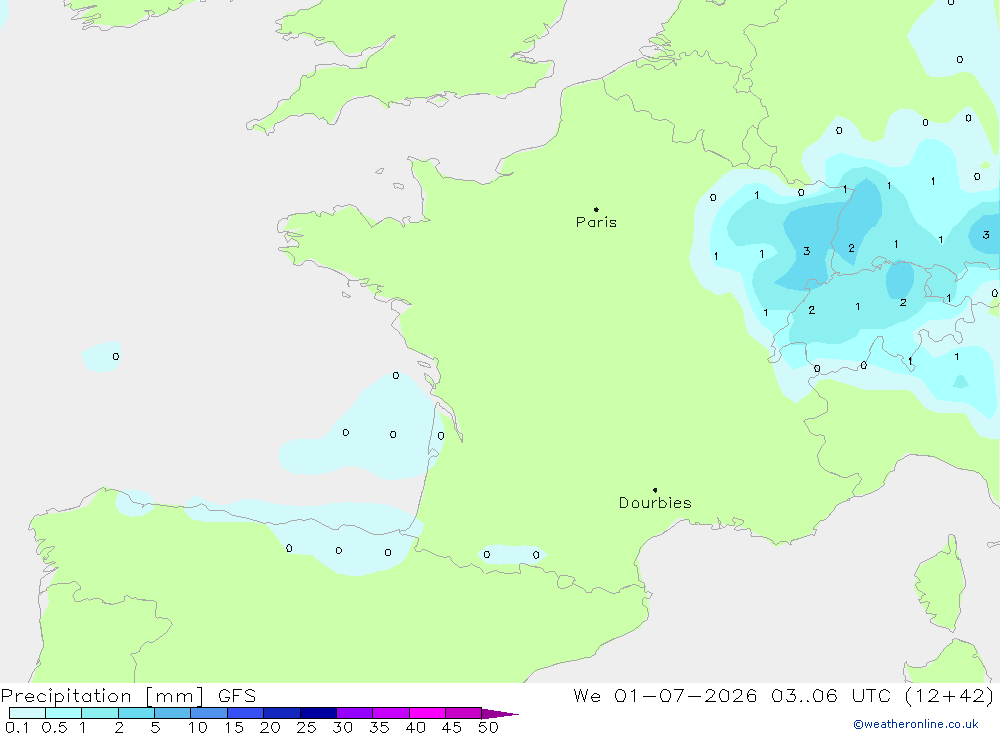Pick the 0.5–1 mm legend swatch
1000x733 pixels.
pyautogui.click(x=64, y=713)
